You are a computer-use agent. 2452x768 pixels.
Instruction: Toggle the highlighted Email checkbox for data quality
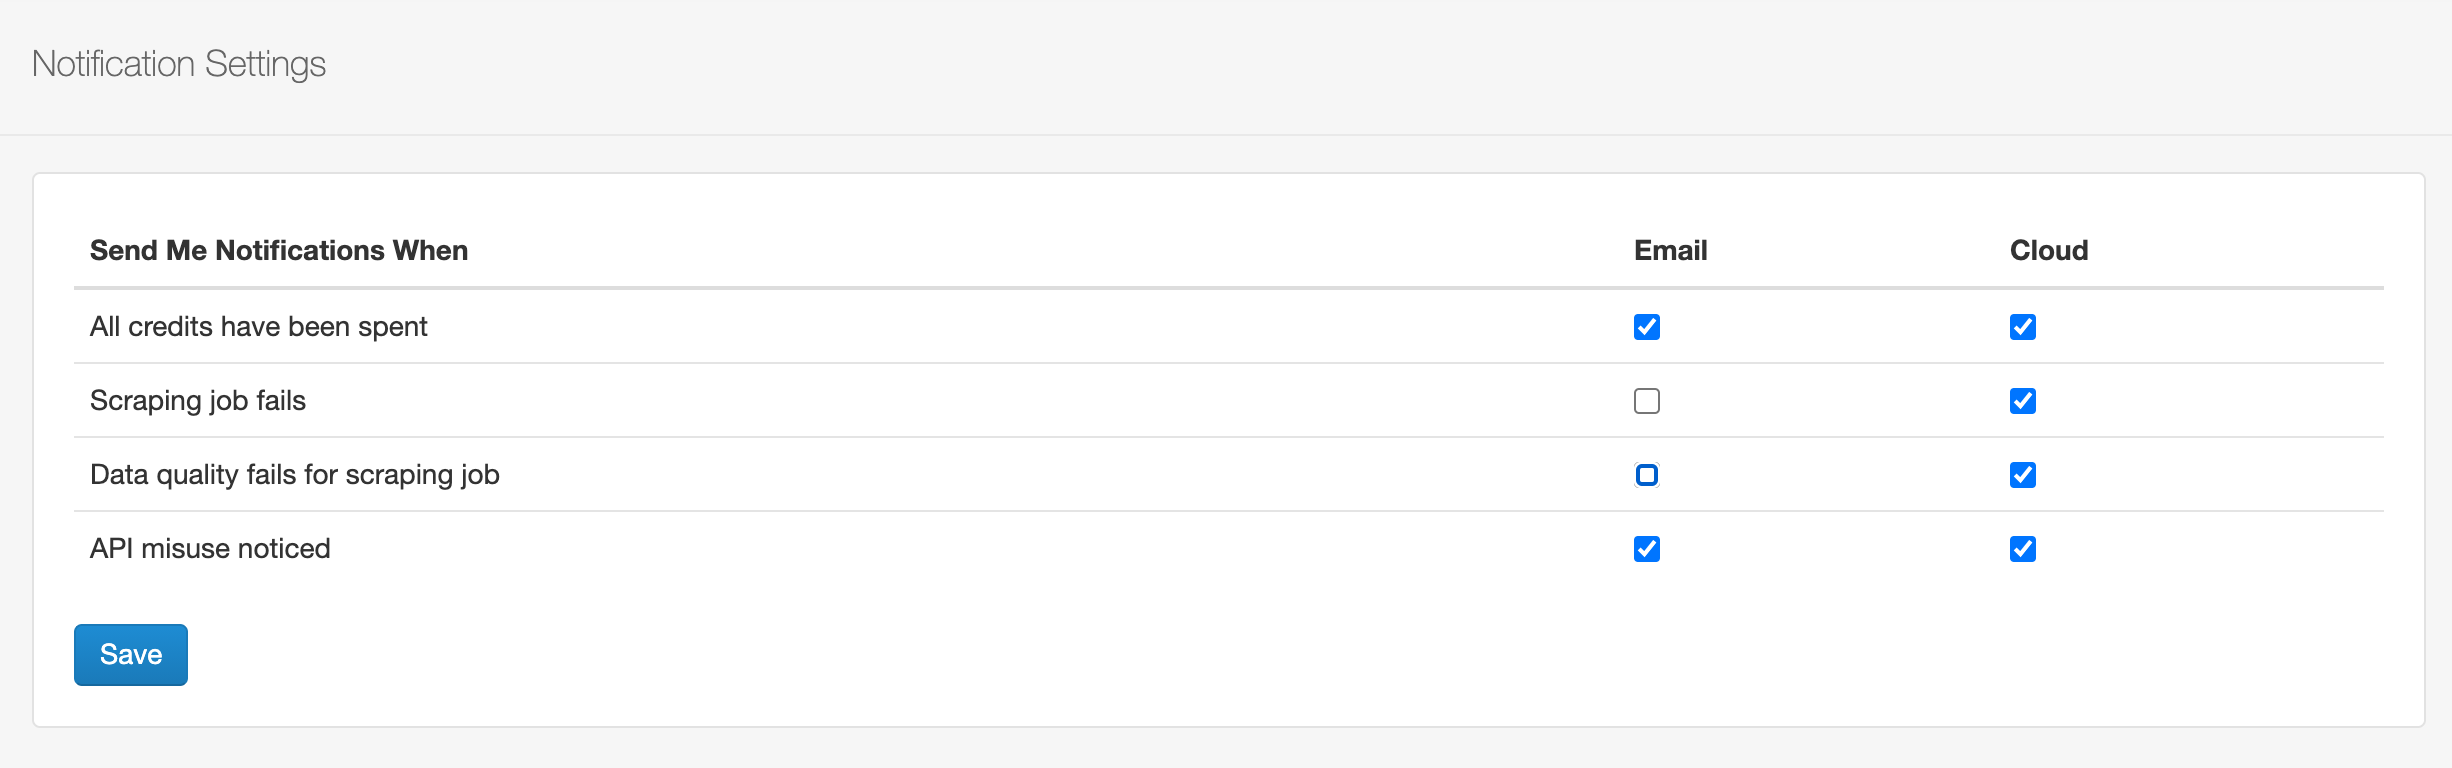pyautogui.click(x=1647, y=475)
